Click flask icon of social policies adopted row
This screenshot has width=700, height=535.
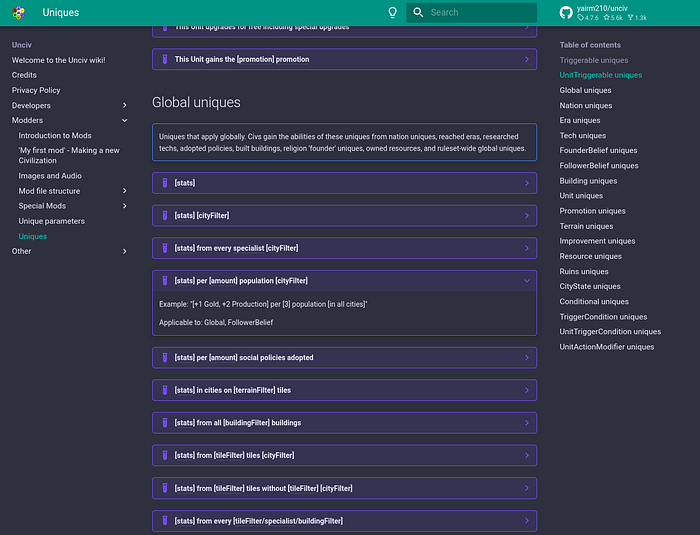tap(165, 358)
